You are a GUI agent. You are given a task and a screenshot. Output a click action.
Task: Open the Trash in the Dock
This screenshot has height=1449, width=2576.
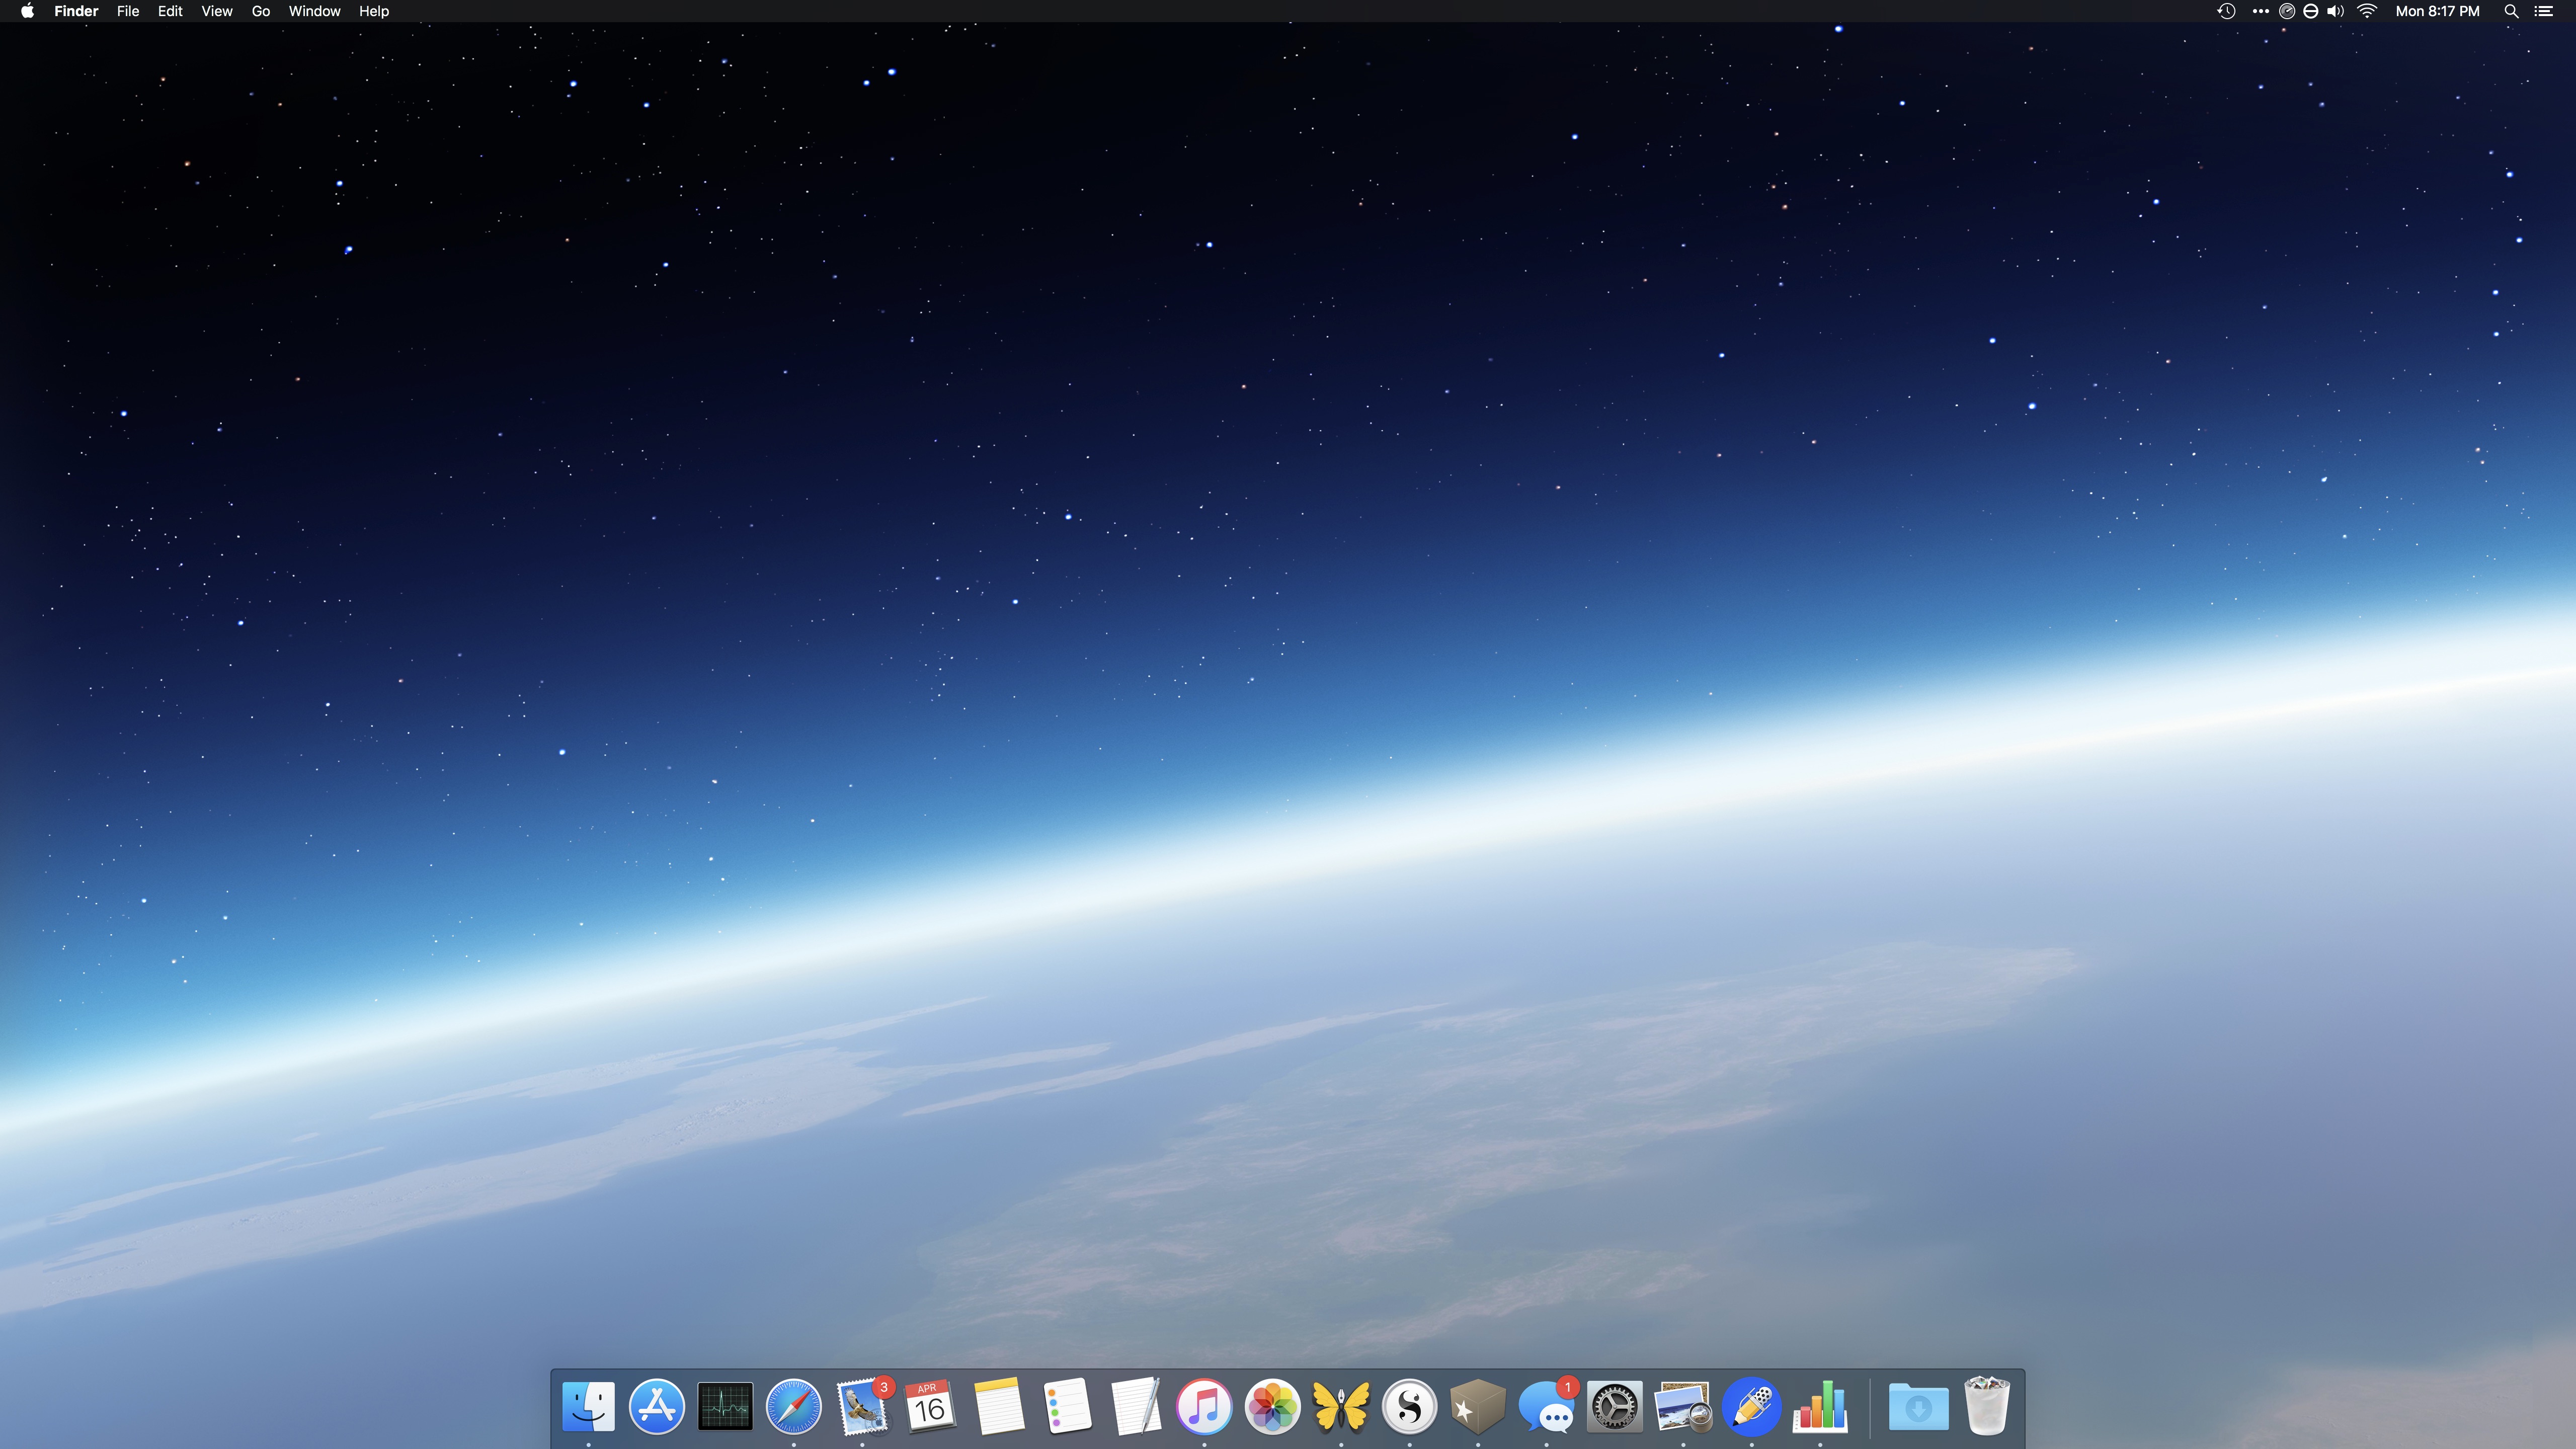pos(1987,1406)
